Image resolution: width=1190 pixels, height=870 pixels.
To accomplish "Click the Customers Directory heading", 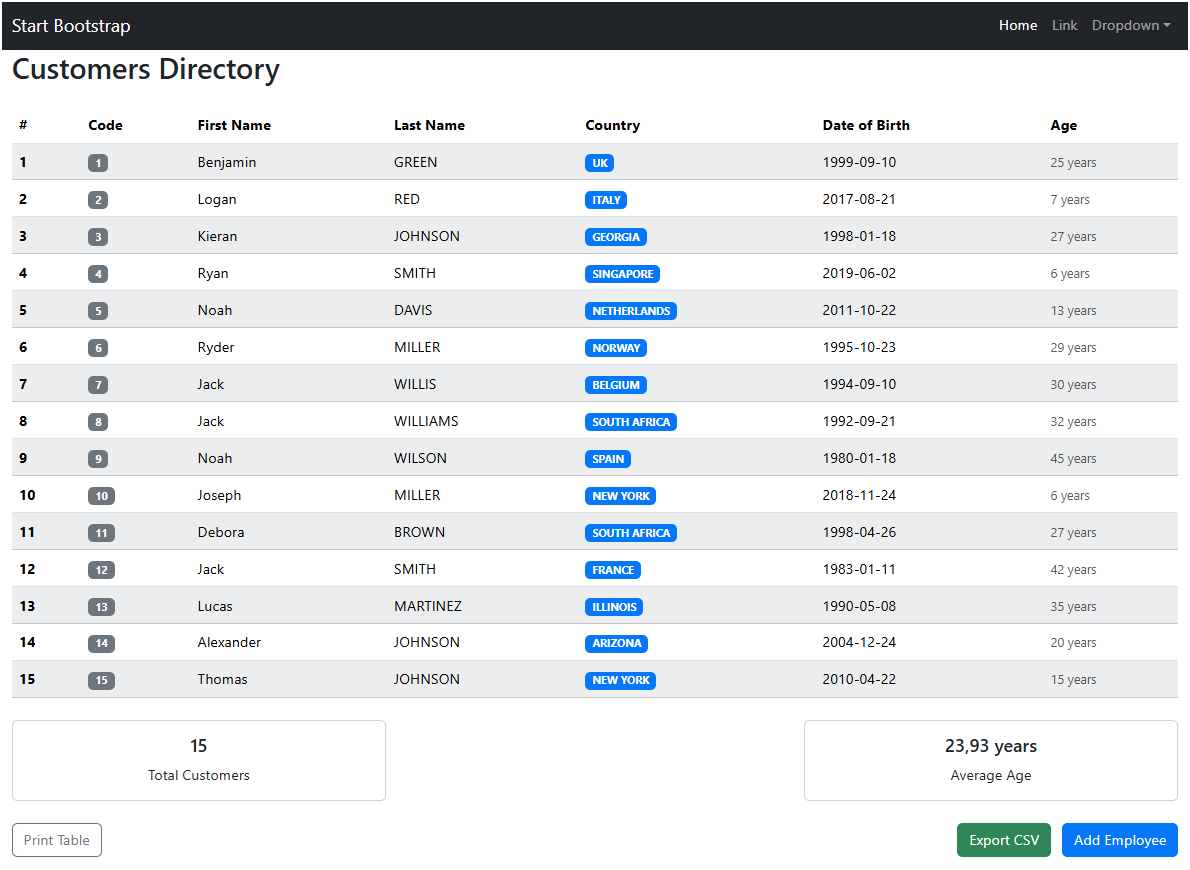I will 146,69.
